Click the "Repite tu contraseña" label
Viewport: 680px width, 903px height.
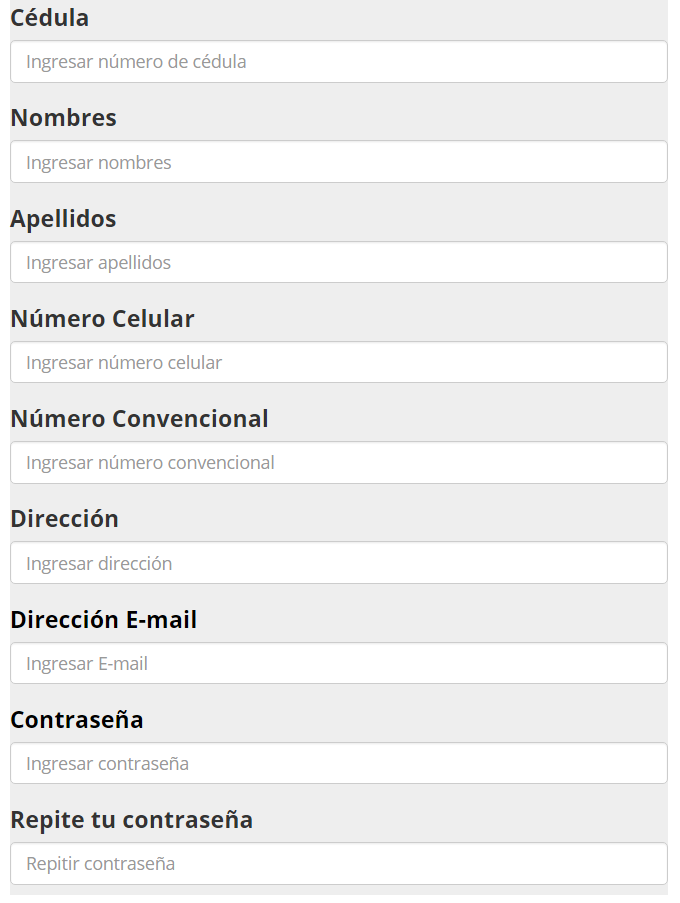[131, 820]
